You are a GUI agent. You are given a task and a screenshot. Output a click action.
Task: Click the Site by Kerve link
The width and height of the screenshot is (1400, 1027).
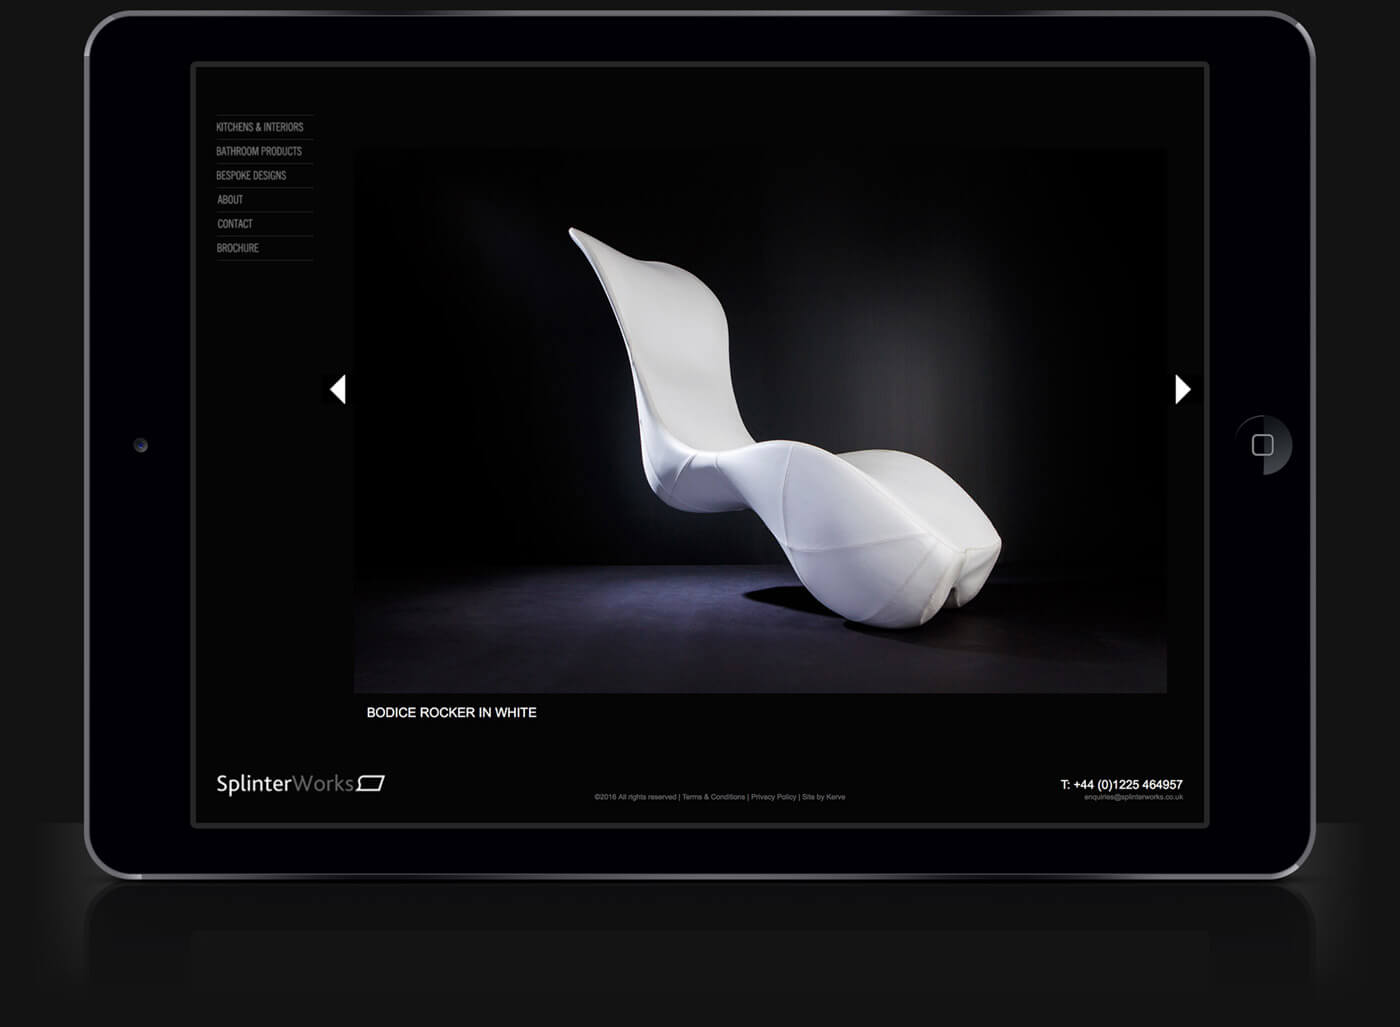click(824, 797)
